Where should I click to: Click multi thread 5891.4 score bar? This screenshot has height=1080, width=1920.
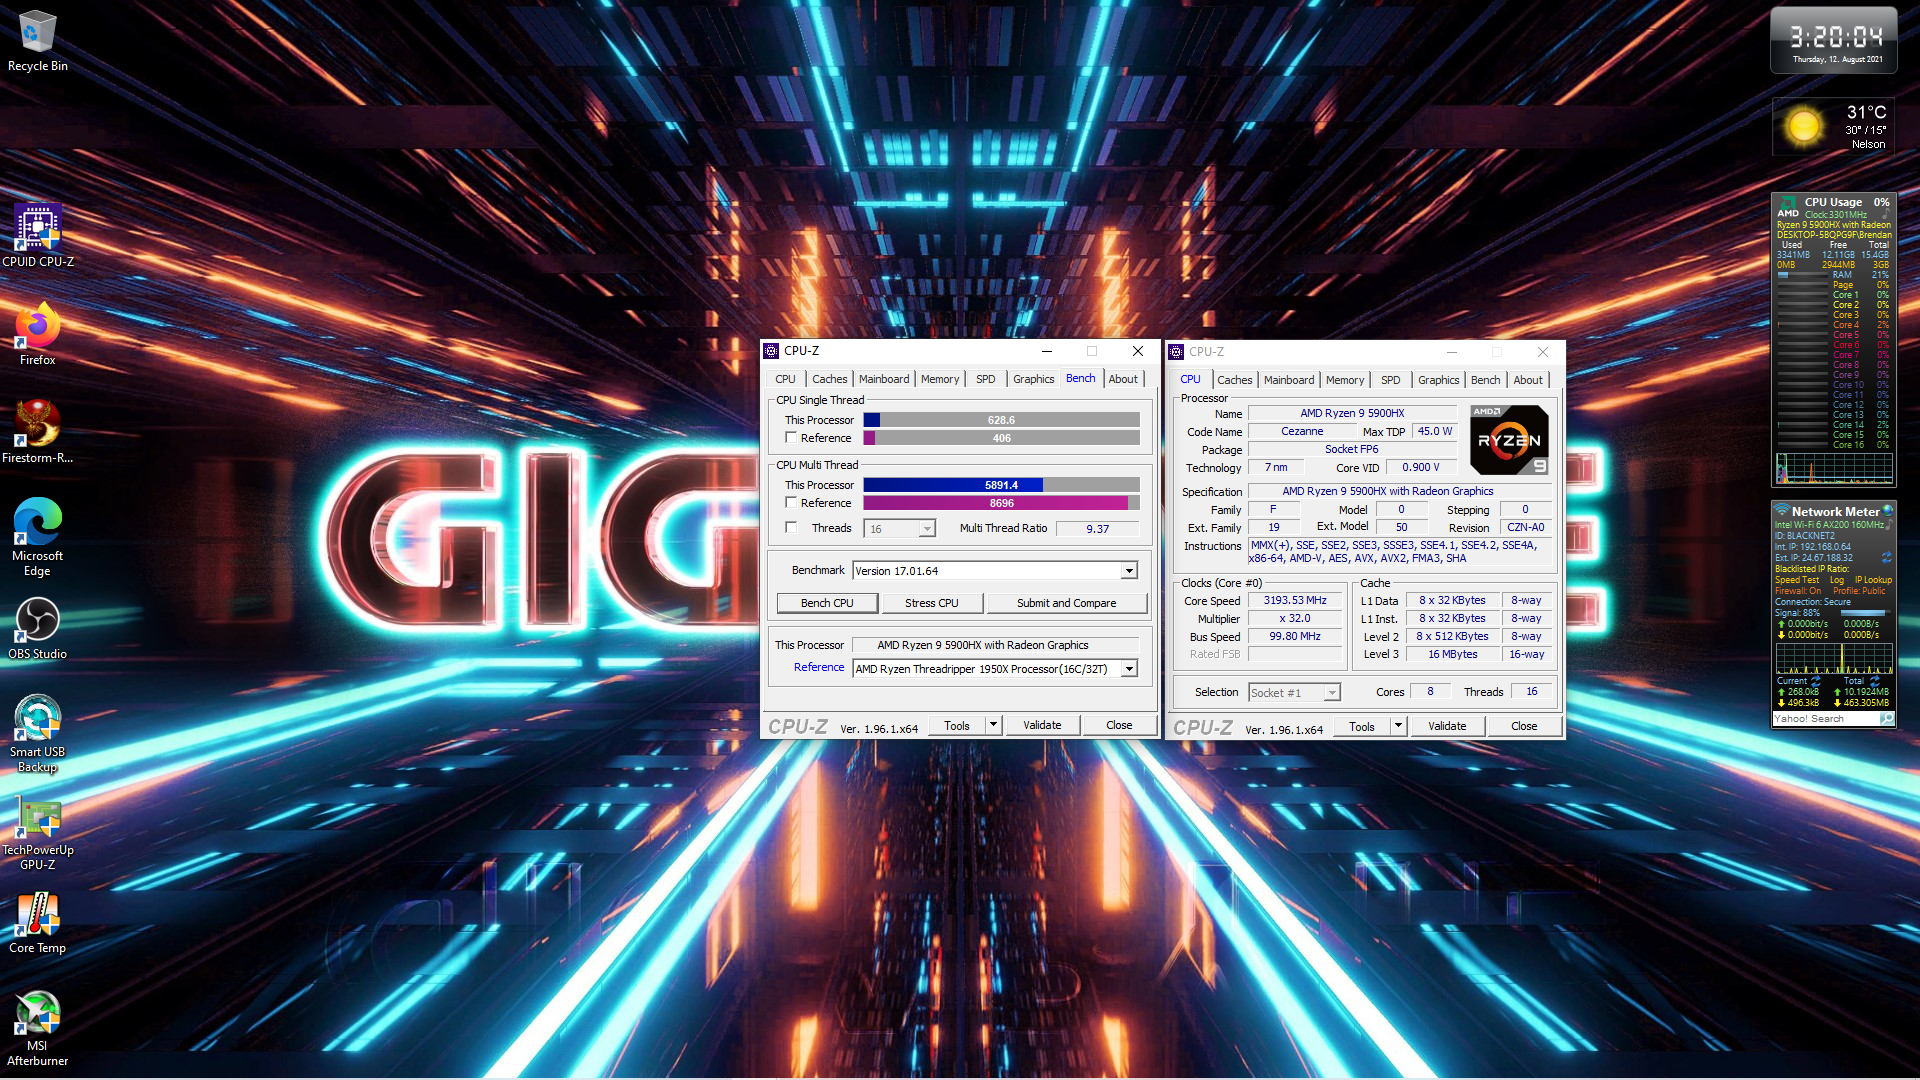point(1001,485)
